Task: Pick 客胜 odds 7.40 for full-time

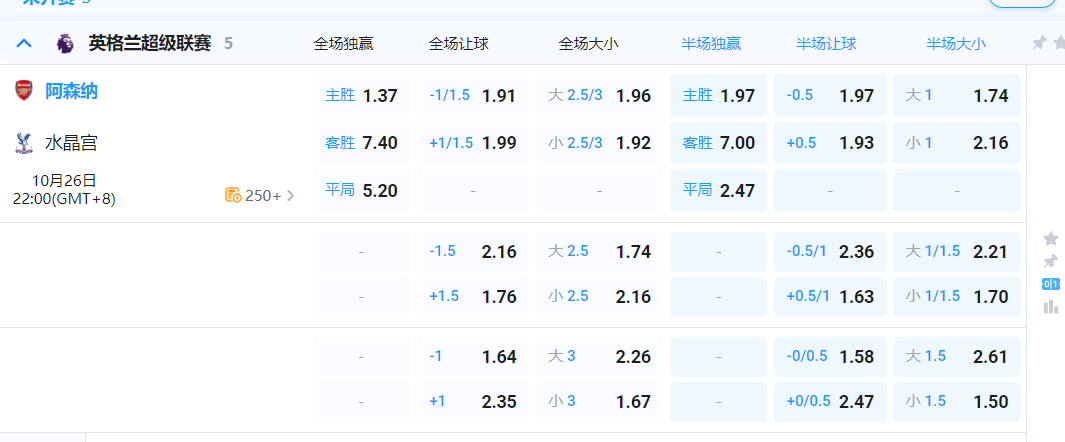Action: tap(361, 143)
